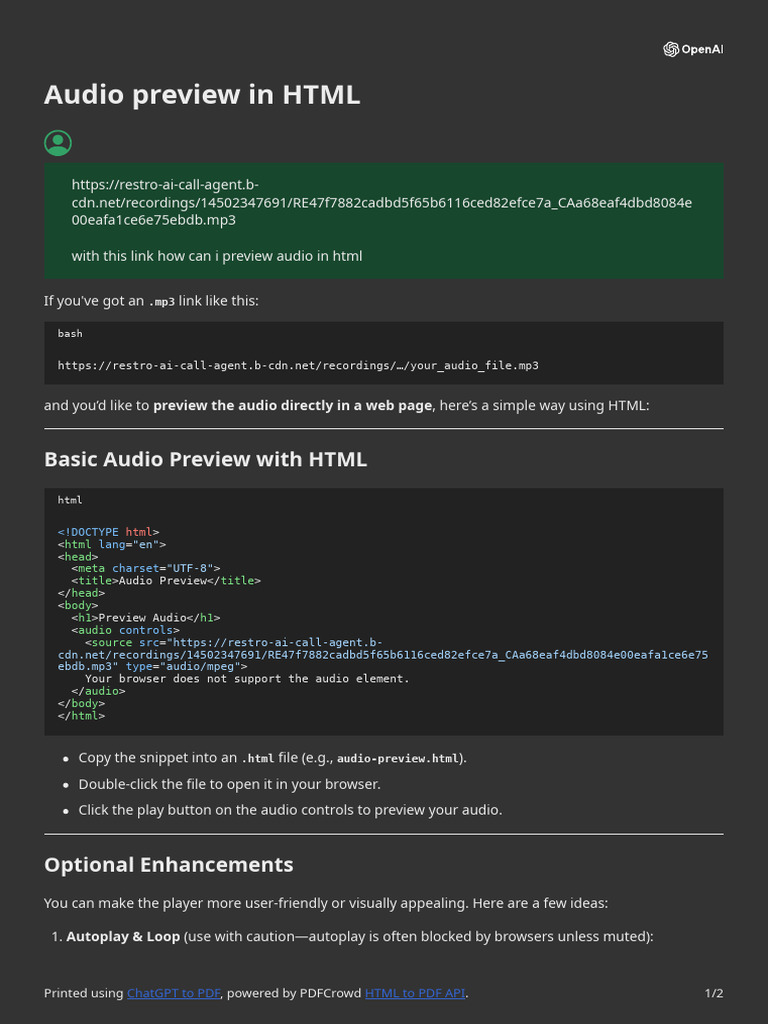The height and width of the screenshot is (1024, 768).
Task: Click the "Audio preview in HTML" title
Action: (x=202, y=95)
